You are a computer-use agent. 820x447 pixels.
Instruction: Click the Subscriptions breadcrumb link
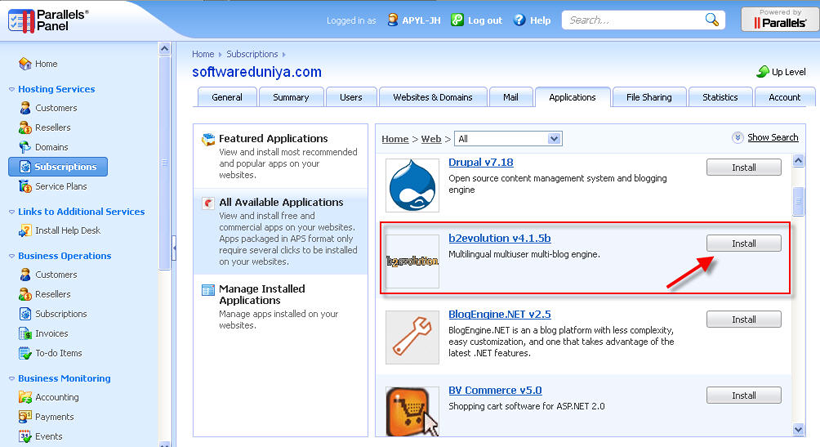pyautogui.click(x=252, y=54)
